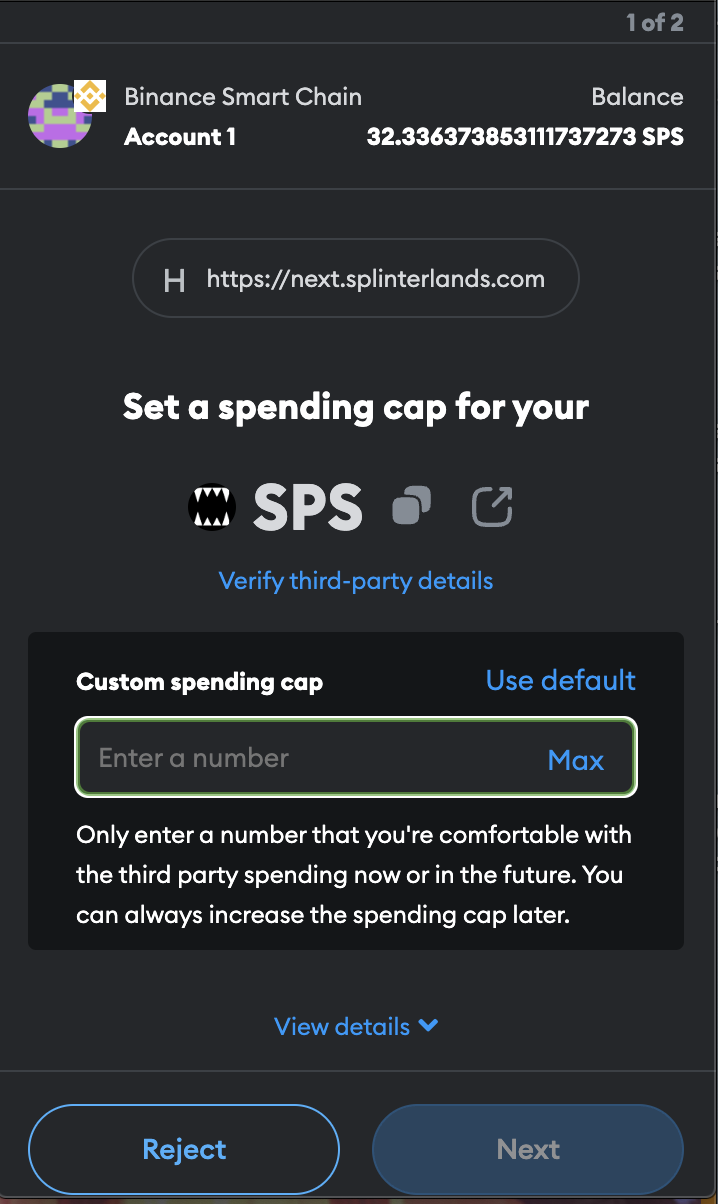718x1204 pixels.
Task: Reject the spending cap request
Action: 184,1149
